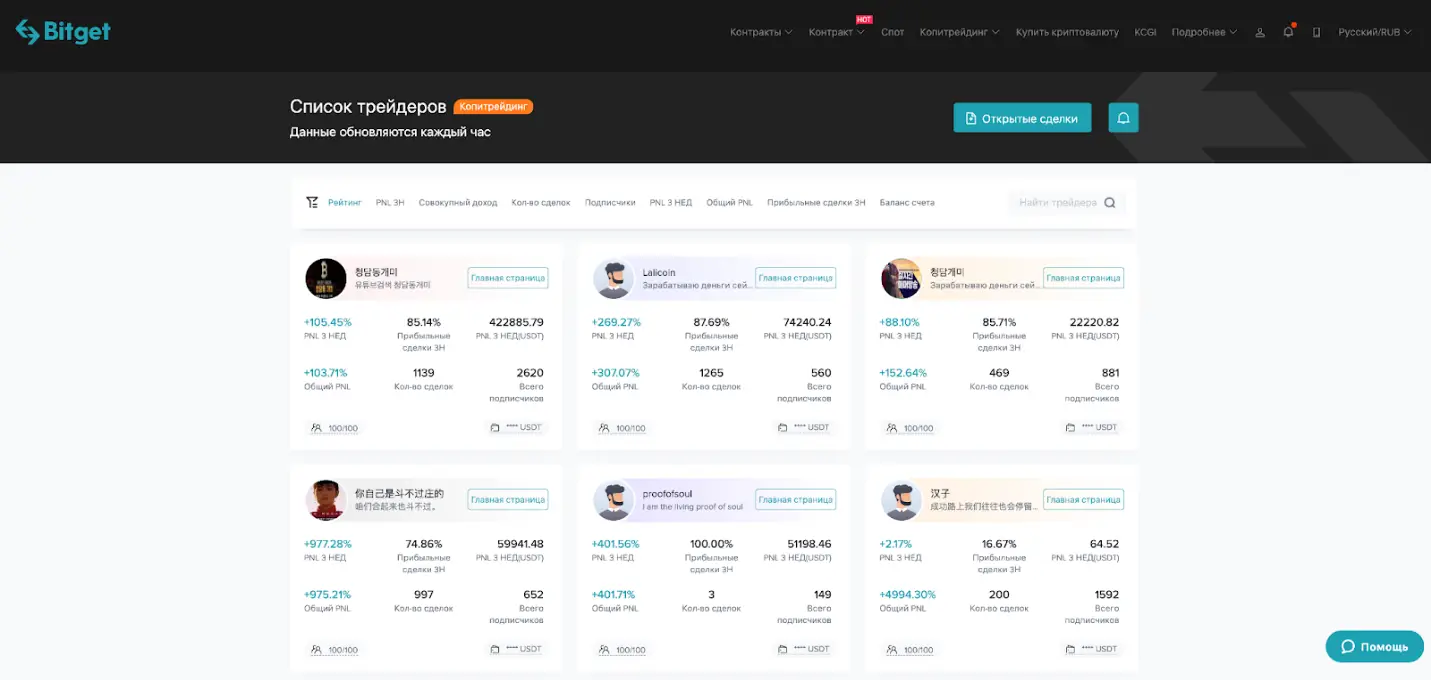Click wallet icon on Lalicoin card

[783, 428]
